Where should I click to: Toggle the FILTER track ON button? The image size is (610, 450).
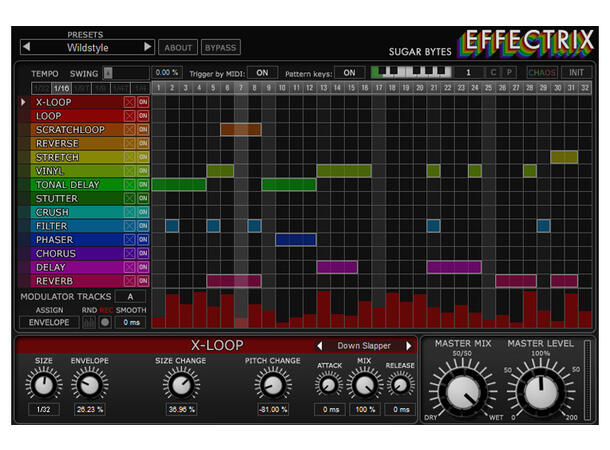(x=143, y=226)
